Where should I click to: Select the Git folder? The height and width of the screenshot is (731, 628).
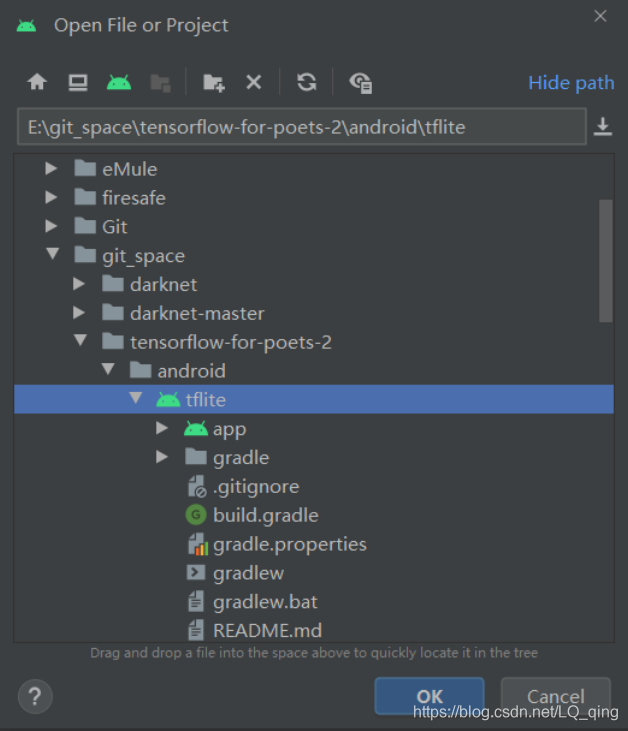tap(314, 227)
